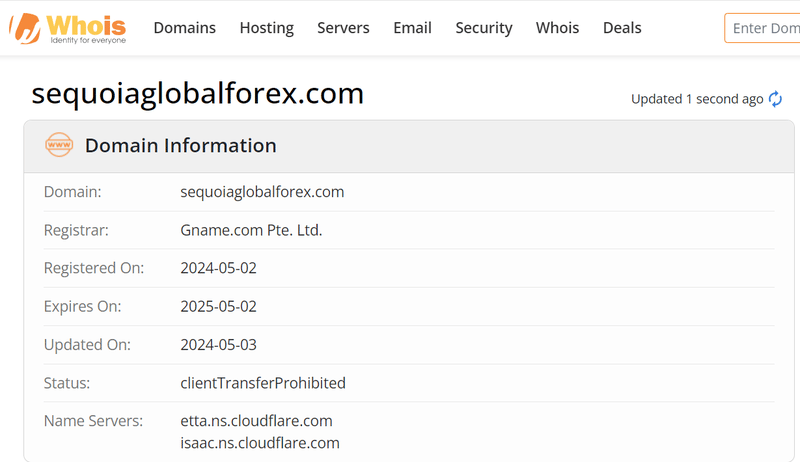
Task: Select Whois in the navigation bar
Action: pos(557,28)
